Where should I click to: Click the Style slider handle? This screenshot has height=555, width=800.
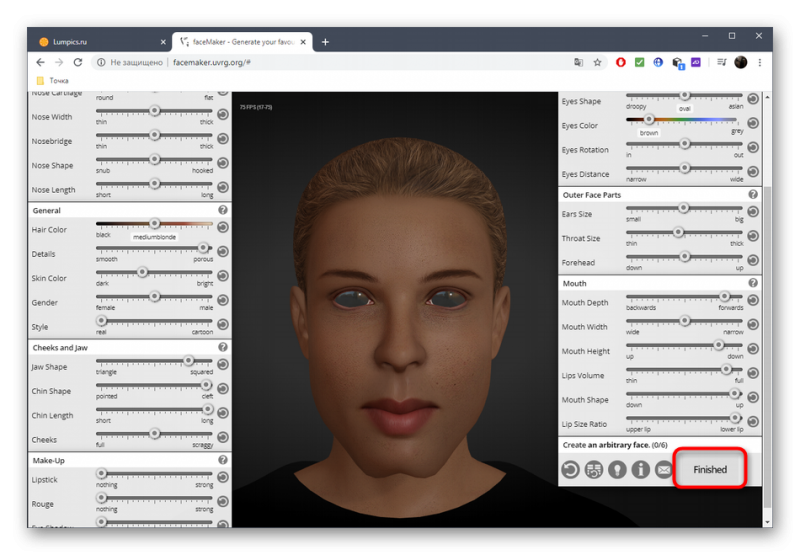coord(102,320)
